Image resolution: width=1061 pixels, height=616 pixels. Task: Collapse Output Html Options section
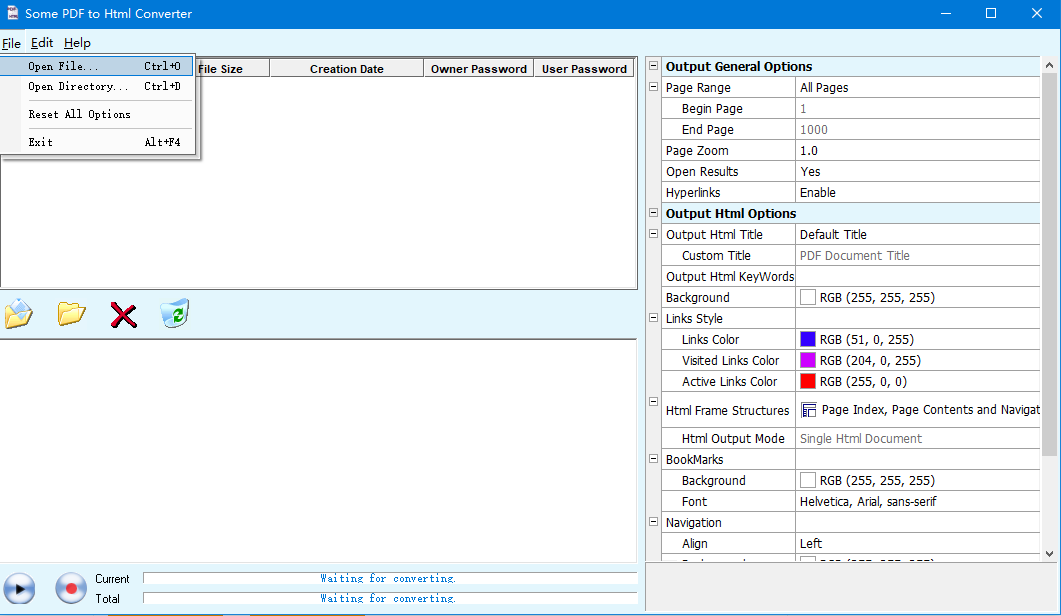pos(654,213)
